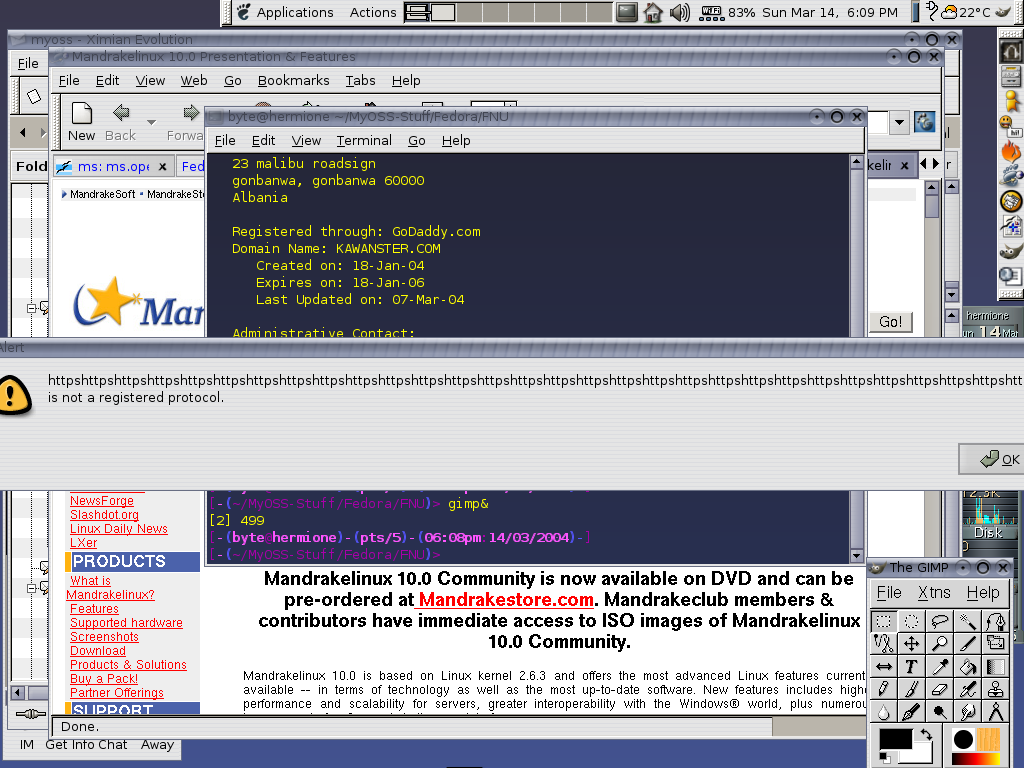Viewport: 1024px width, 768px height.
Task: Open GIMP active brush preview
Action: click(963, 739)
